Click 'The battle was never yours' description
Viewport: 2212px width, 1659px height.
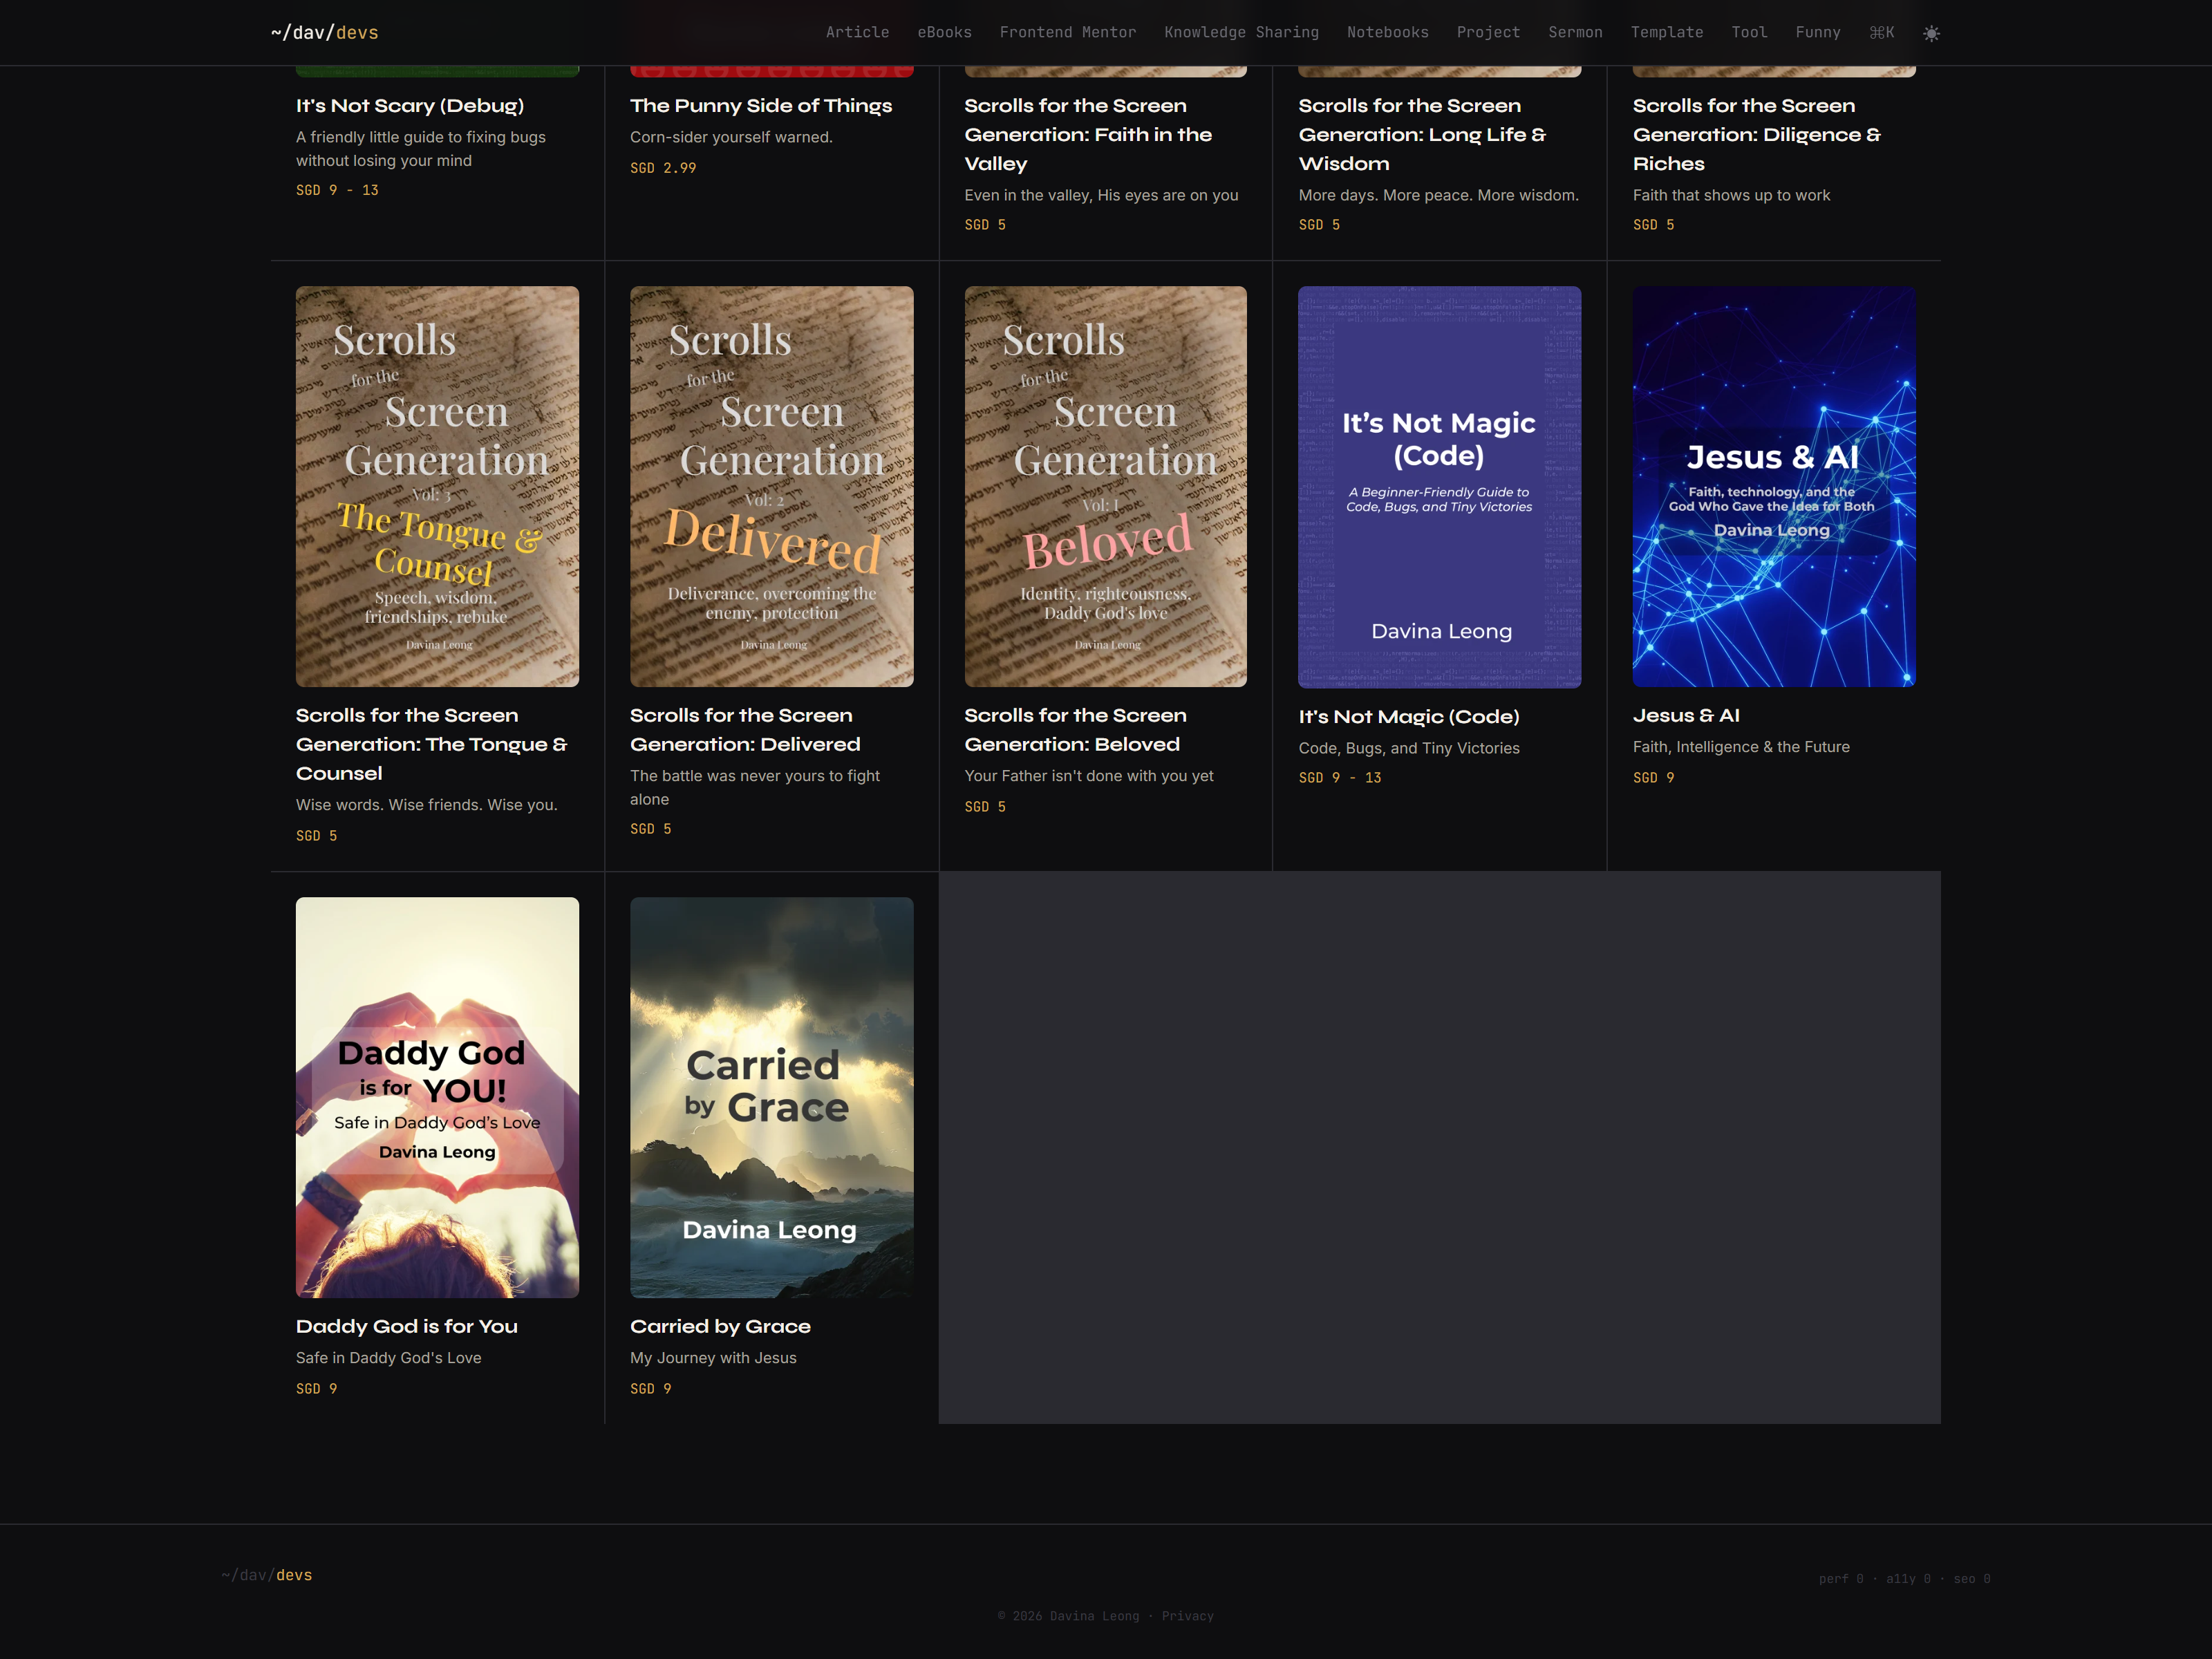(755, 788)
